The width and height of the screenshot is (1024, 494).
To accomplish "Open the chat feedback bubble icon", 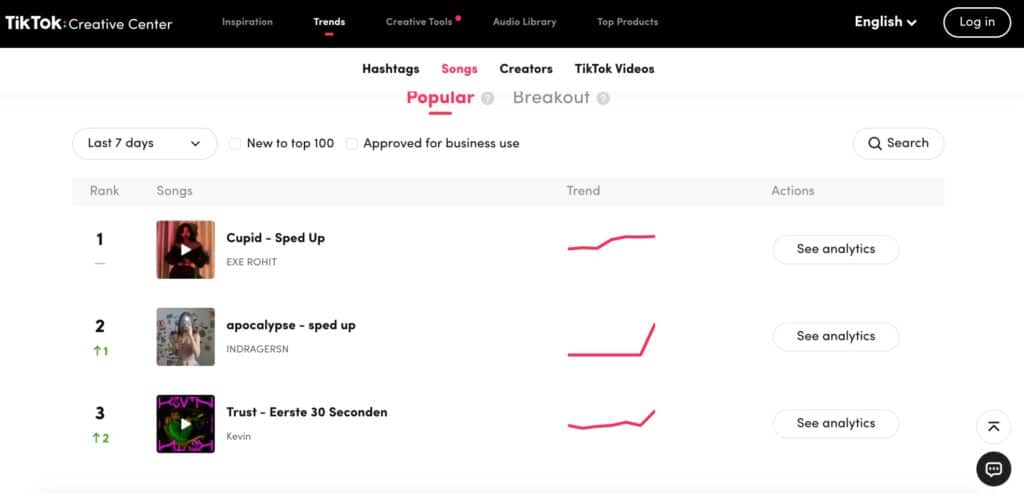I will click(993, 469).
